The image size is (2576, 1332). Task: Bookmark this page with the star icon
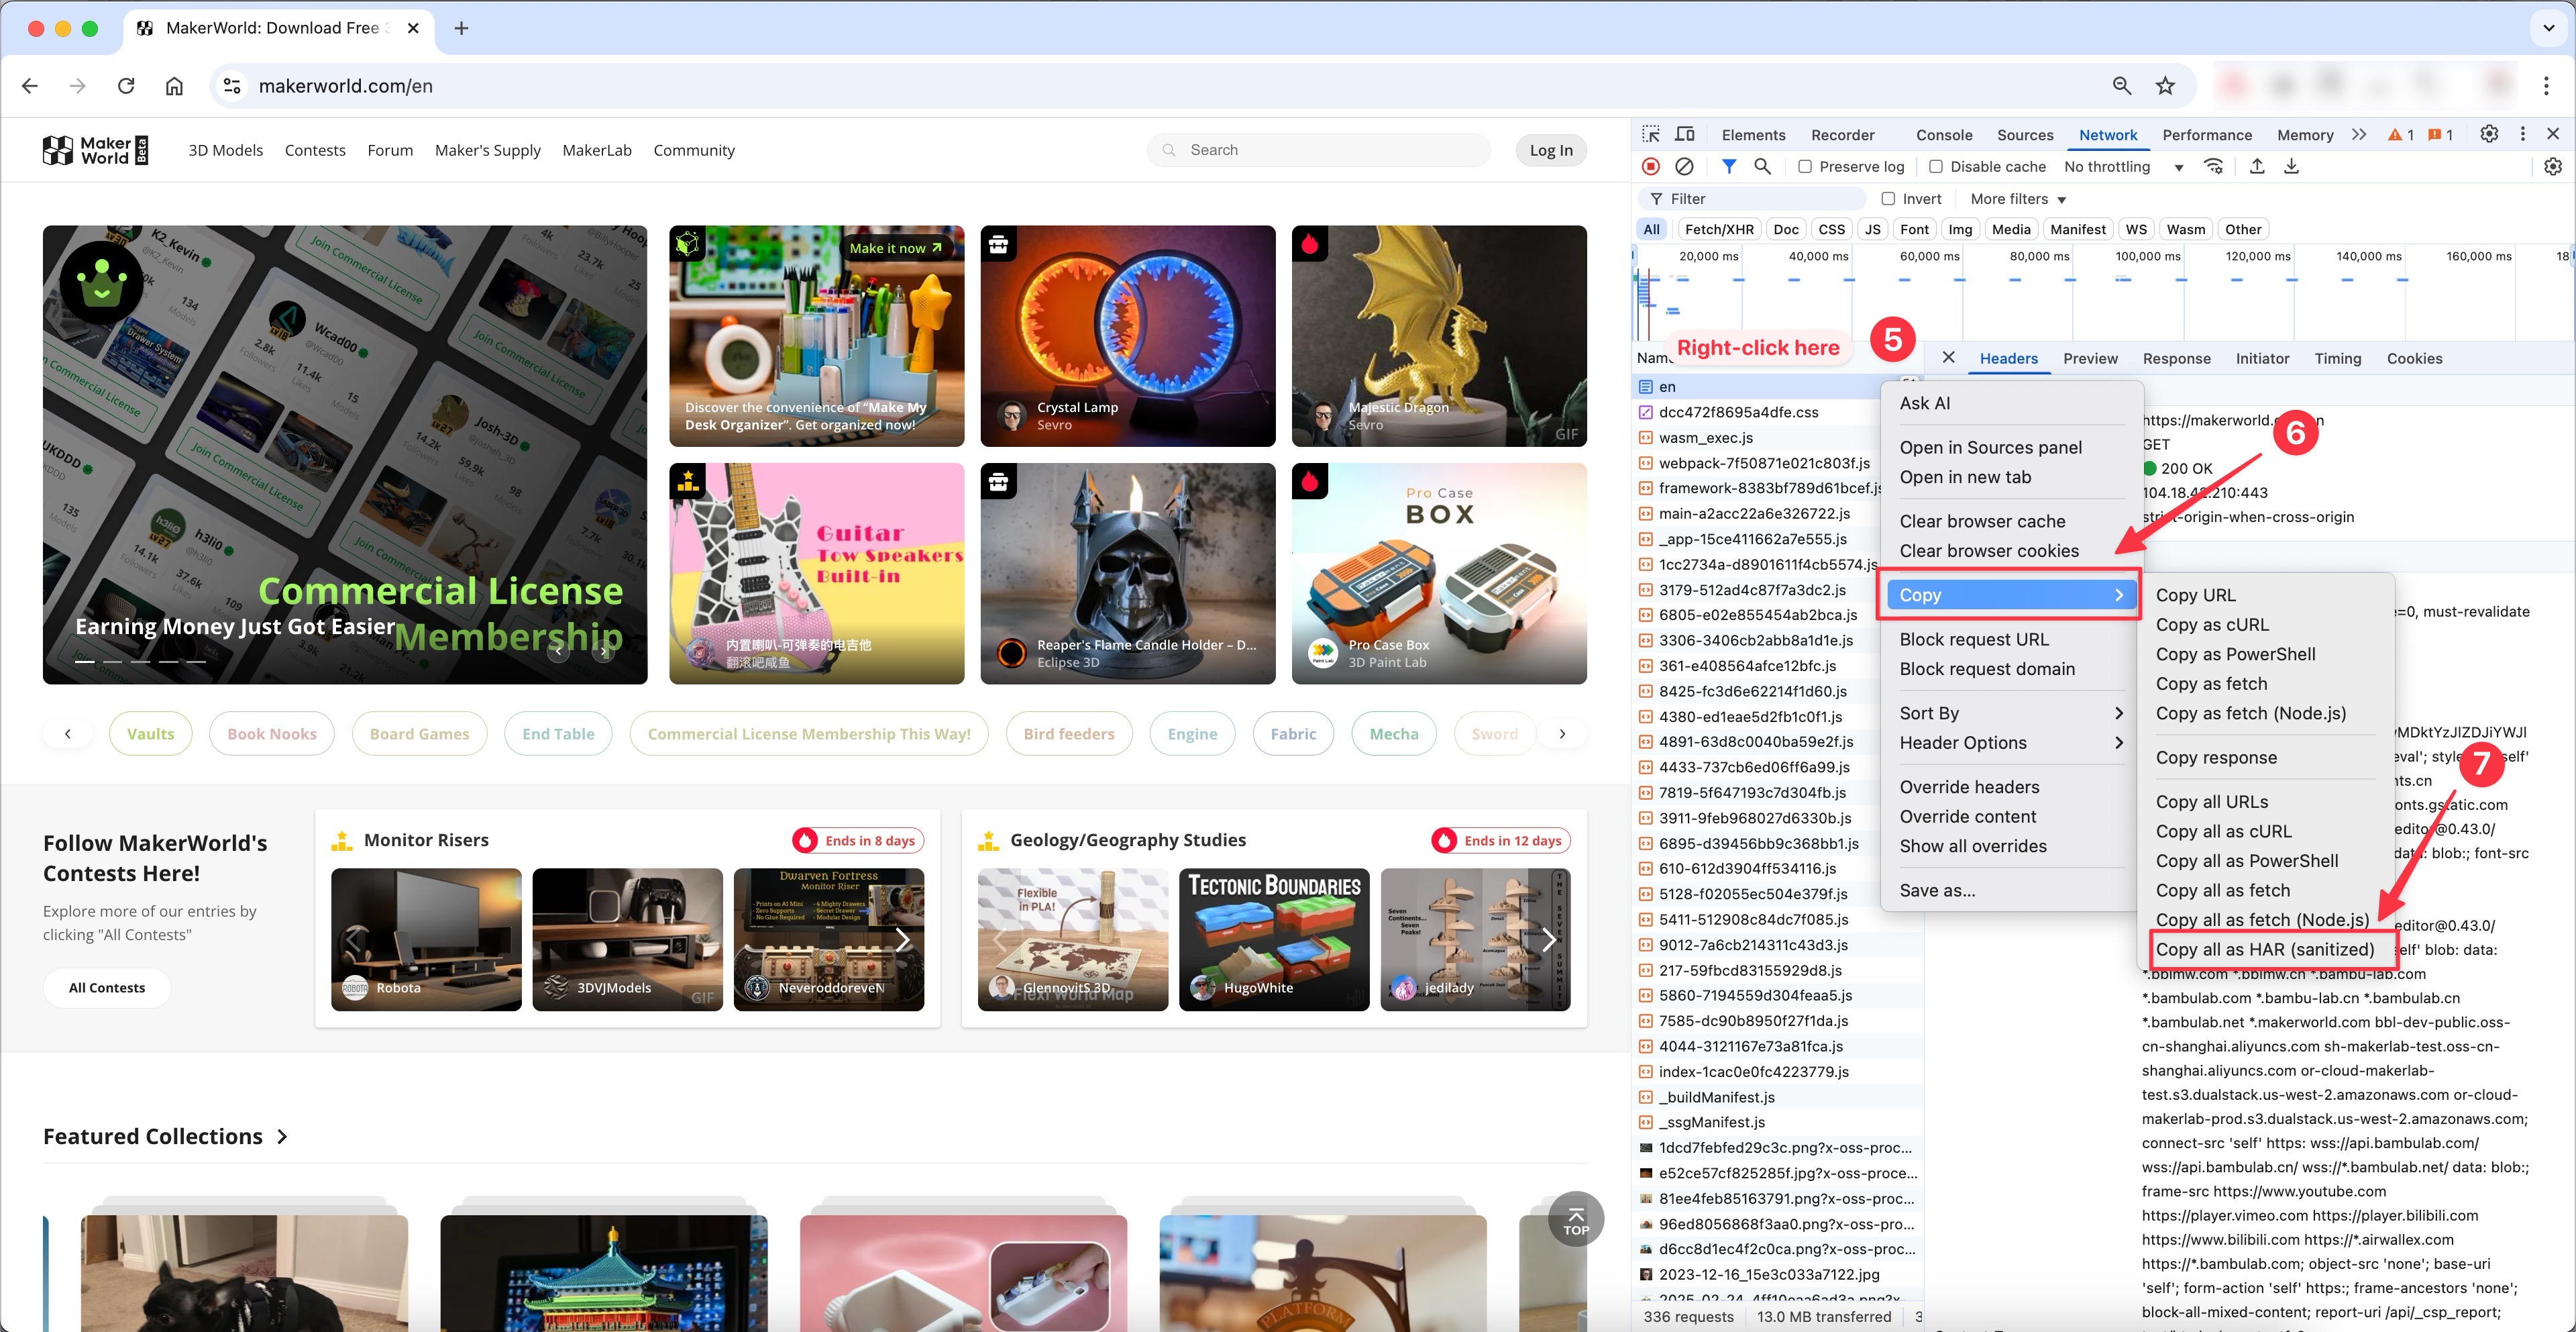pos(2165,86)
